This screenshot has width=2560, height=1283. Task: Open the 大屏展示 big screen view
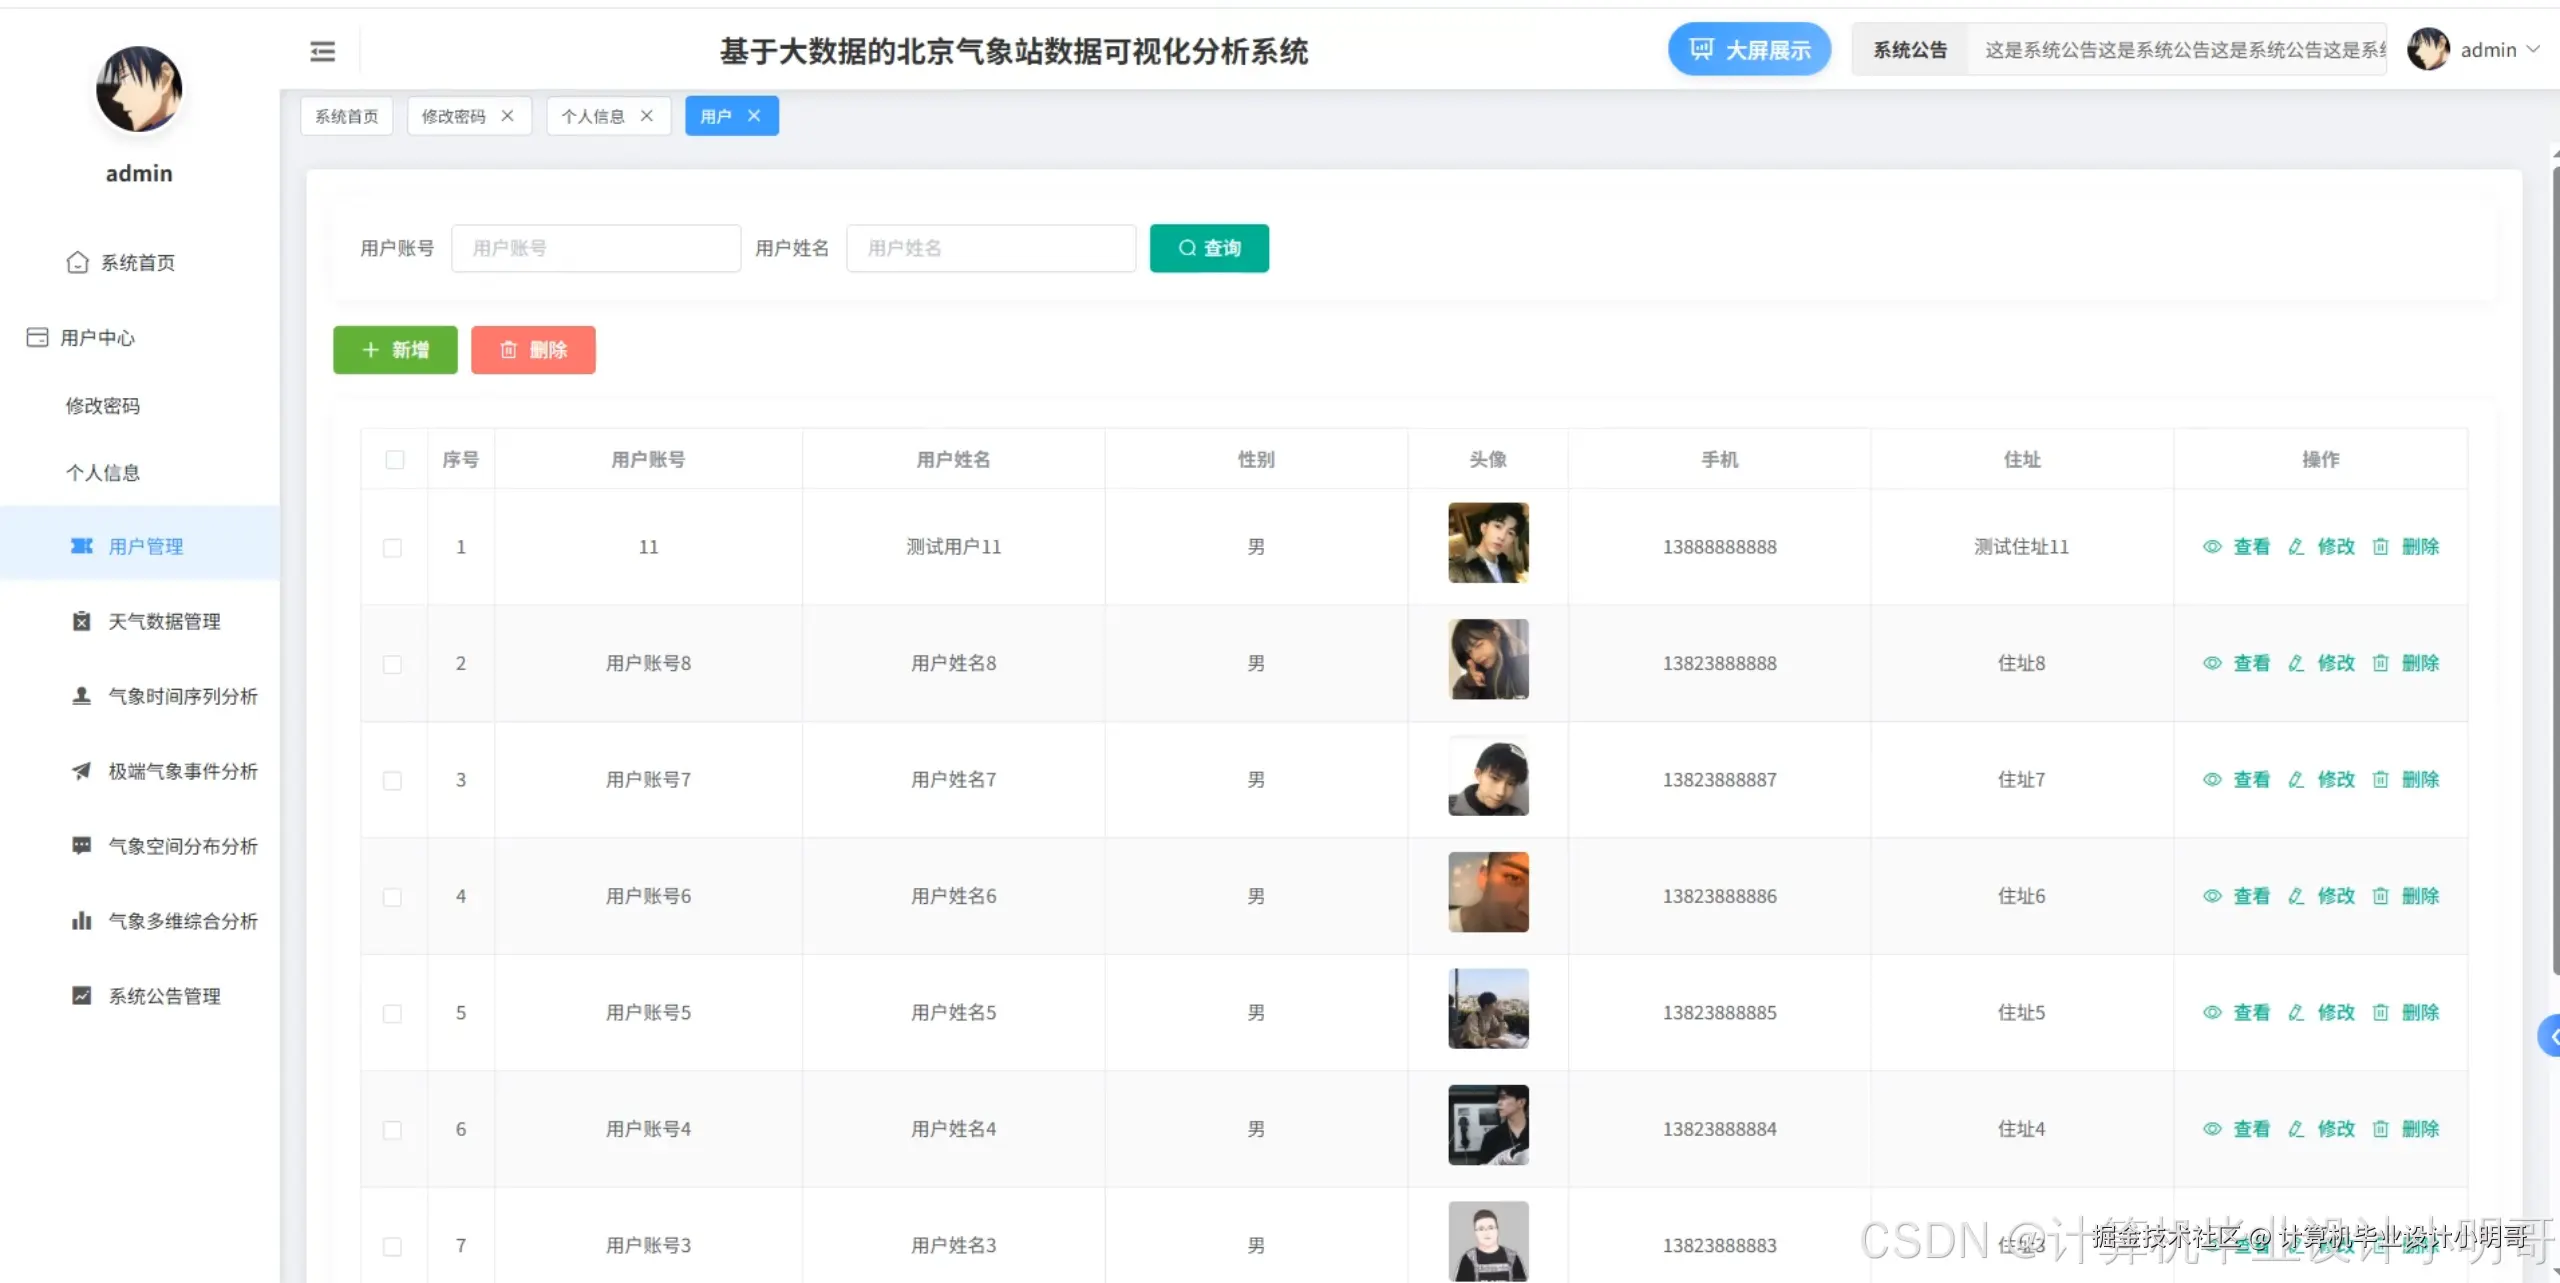(x=1749, y=49)
